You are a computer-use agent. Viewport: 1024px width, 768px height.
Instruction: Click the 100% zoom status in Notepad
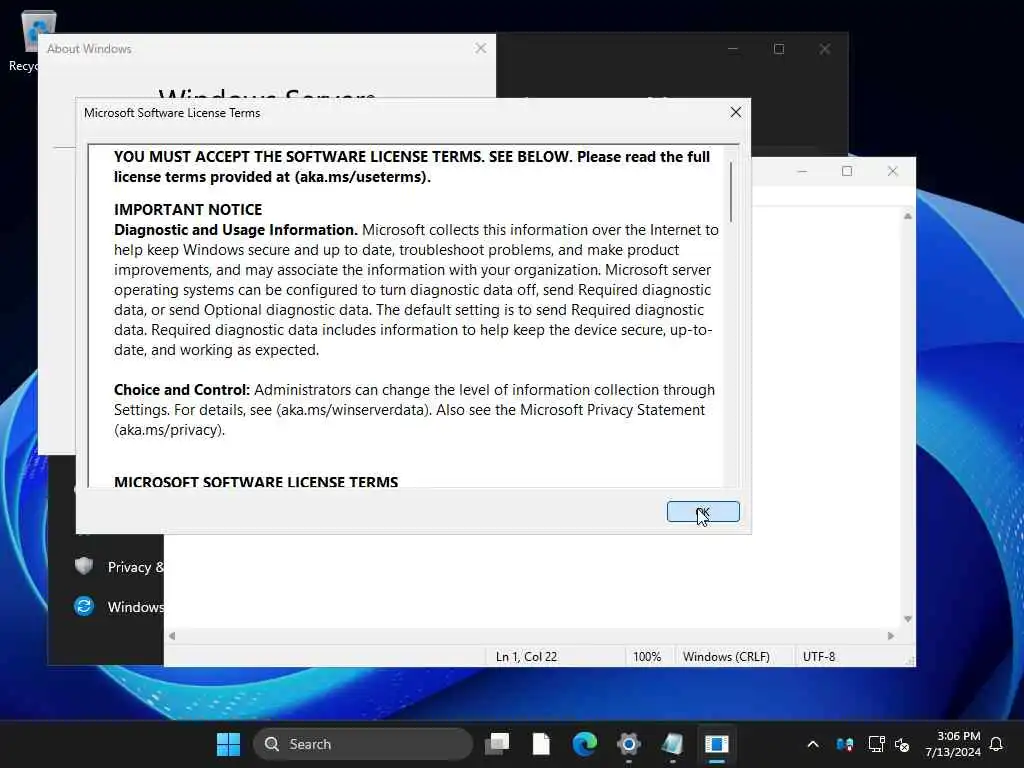pos(647,656)
